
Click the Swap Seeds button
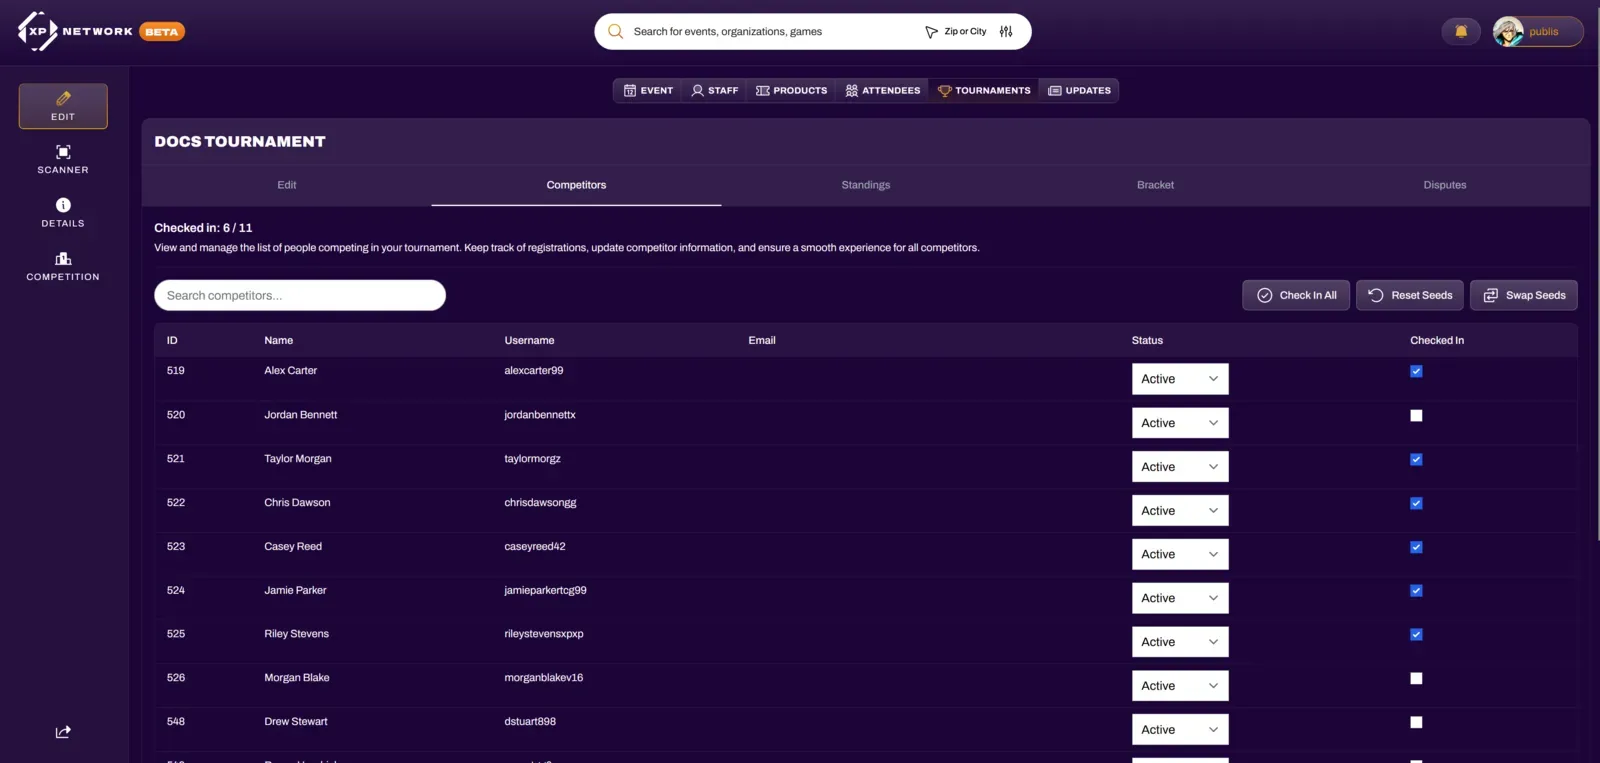[x=1523, y=296]
